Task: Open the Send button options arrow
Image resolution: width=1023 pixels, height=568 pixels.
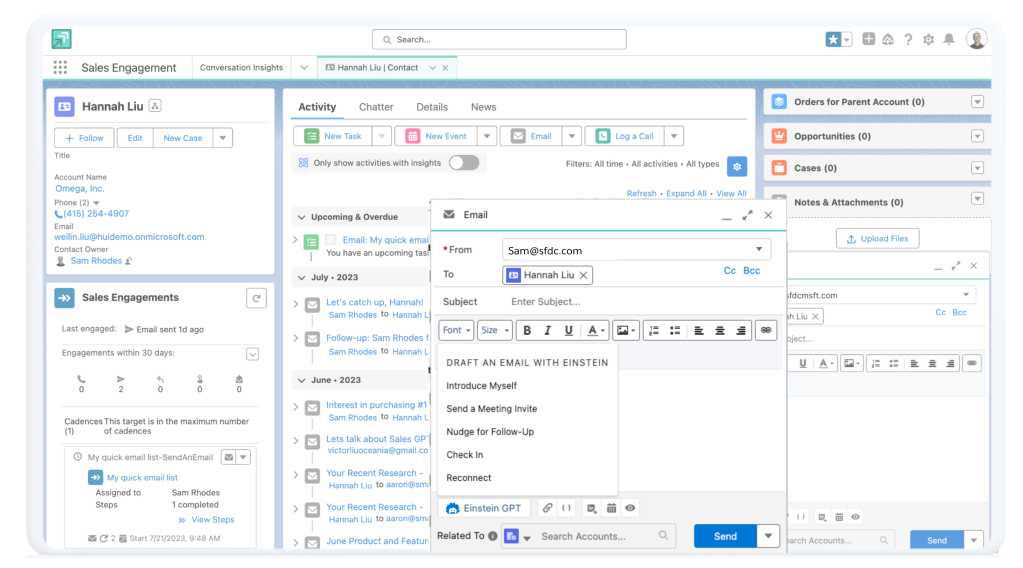Action: [768, 536]
